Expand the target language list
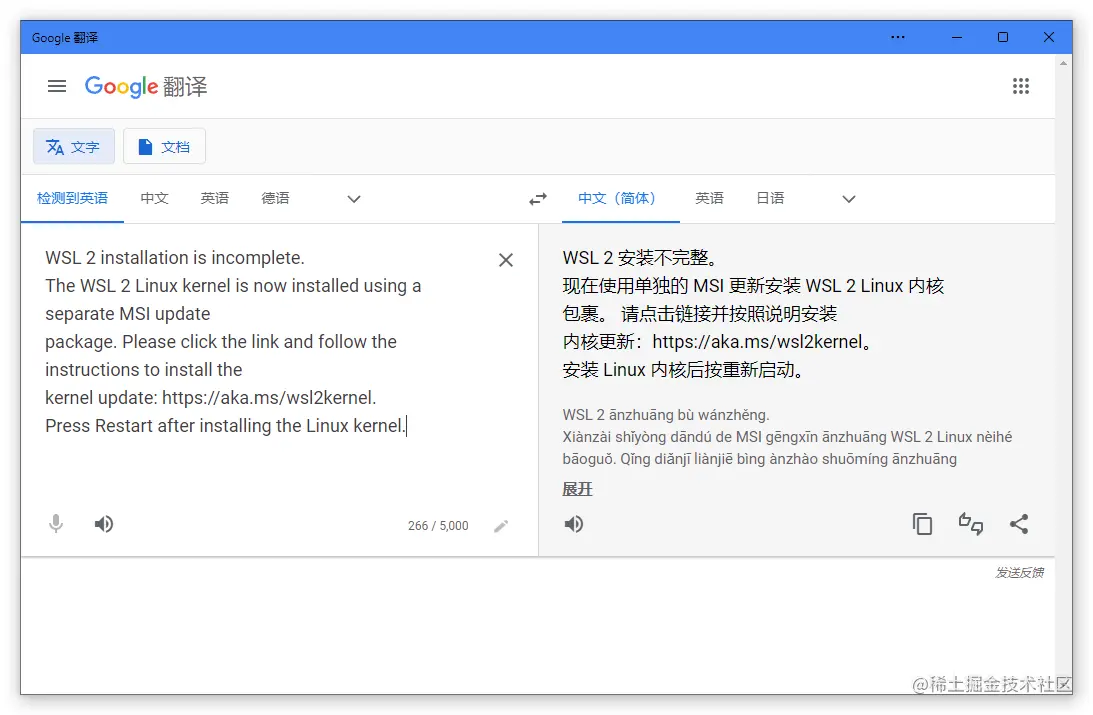The width and height of the screenshot is (1093, 715). coord(848,199)
